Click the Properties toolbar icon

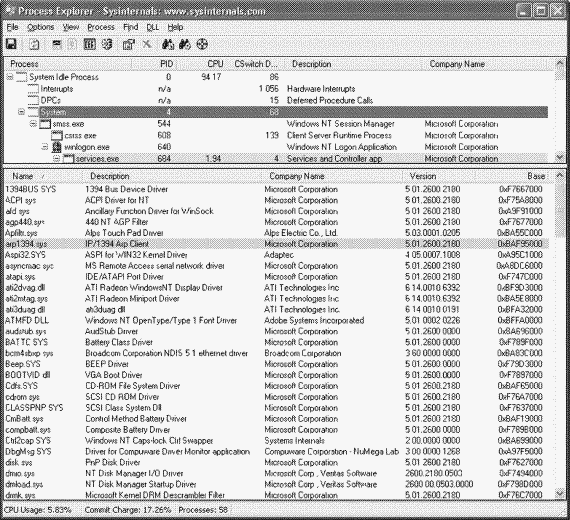[x=129, y=44]
